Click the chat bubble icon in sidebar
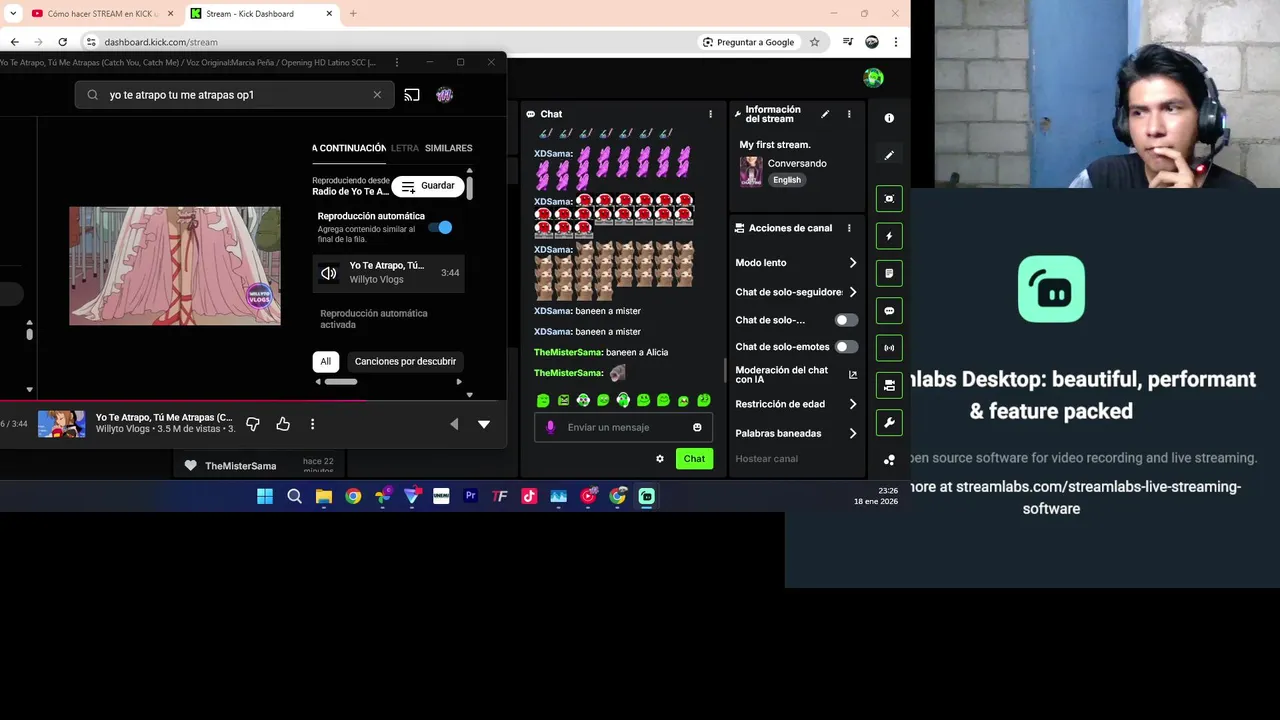 [x=889, y=311]
